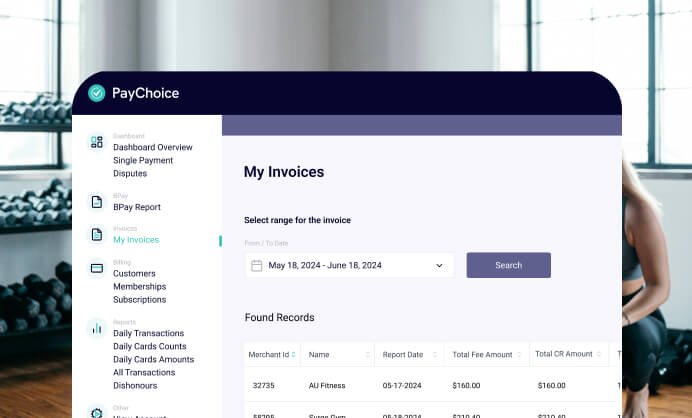Click the May 18 – June 18 date field

[x=349, y=265]
